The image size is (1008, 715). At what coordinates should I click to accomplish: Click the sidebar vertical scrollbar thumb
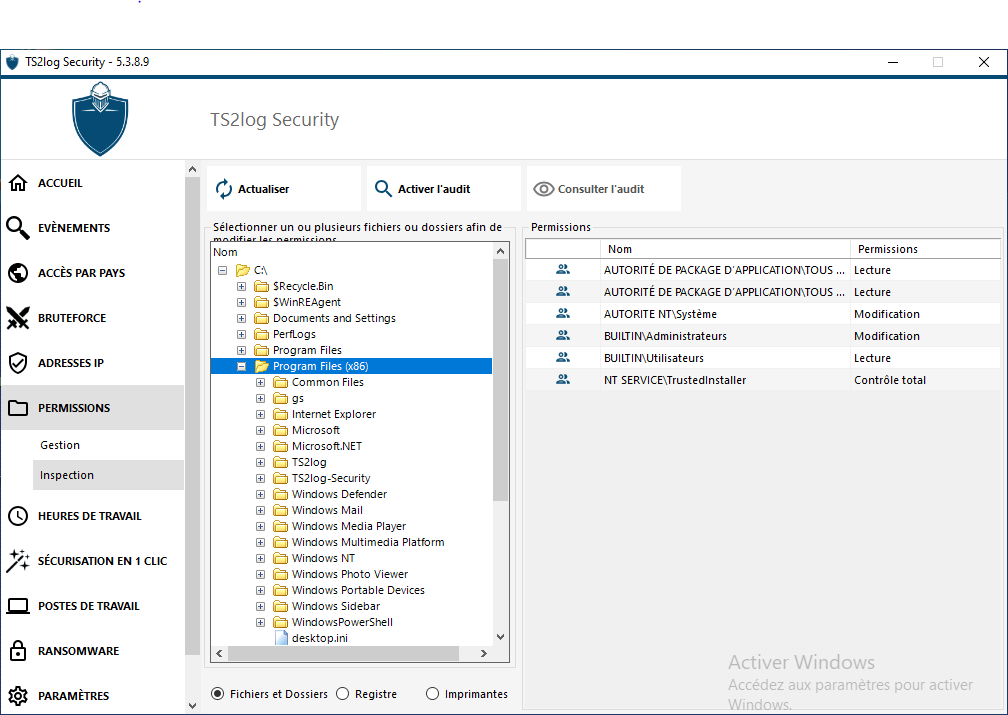[x=192, y=416]
